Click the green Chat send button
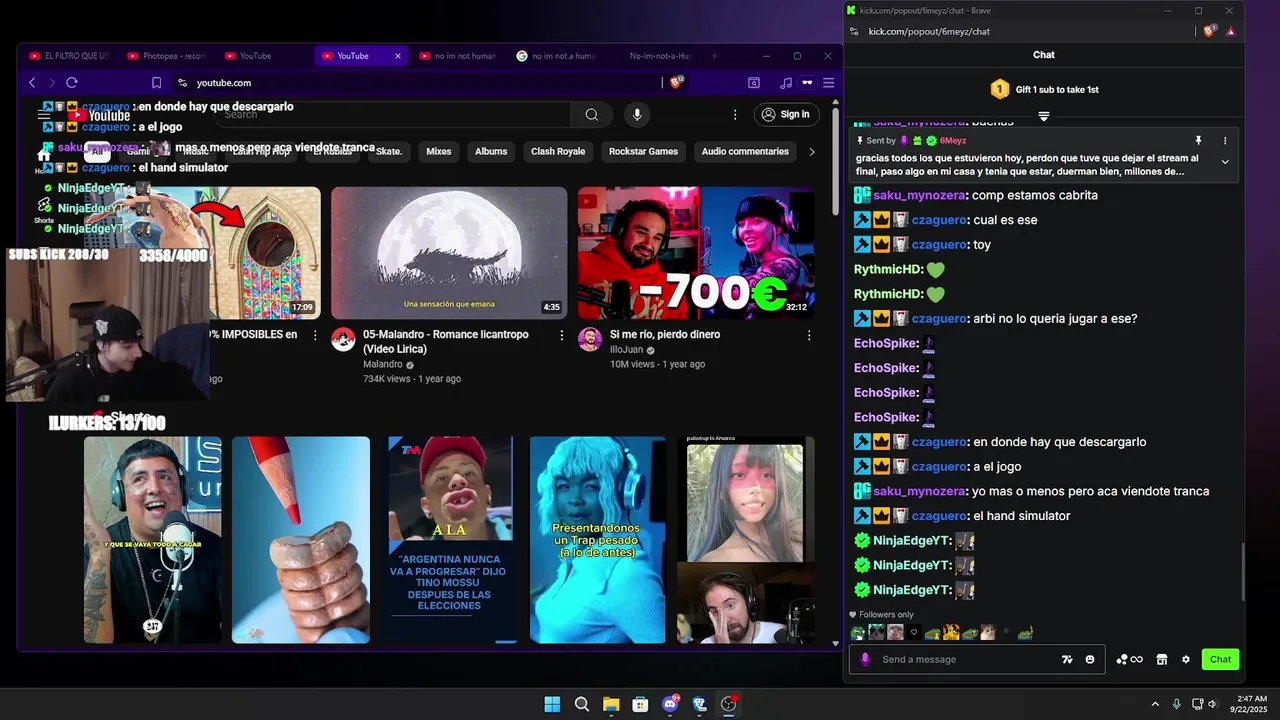 [1221, 659]
